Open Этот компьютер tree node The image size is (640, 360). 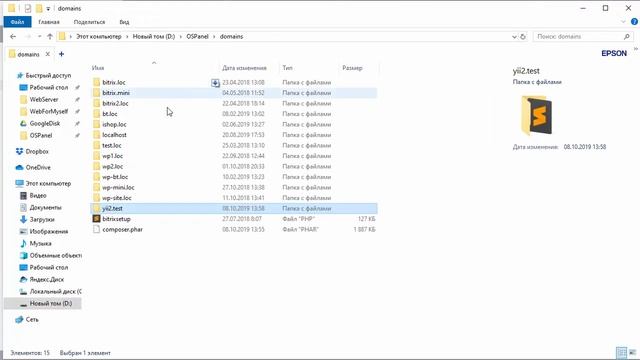(x=48, y=184)
